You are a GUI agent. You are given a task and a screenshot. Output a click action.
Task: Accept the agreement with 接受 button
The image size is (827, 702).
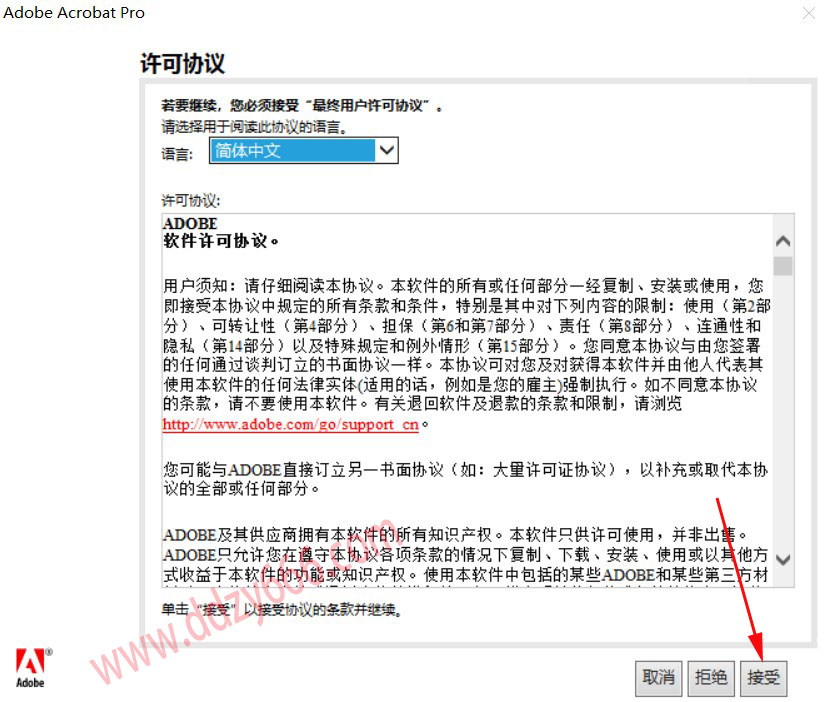click(763, 678)
